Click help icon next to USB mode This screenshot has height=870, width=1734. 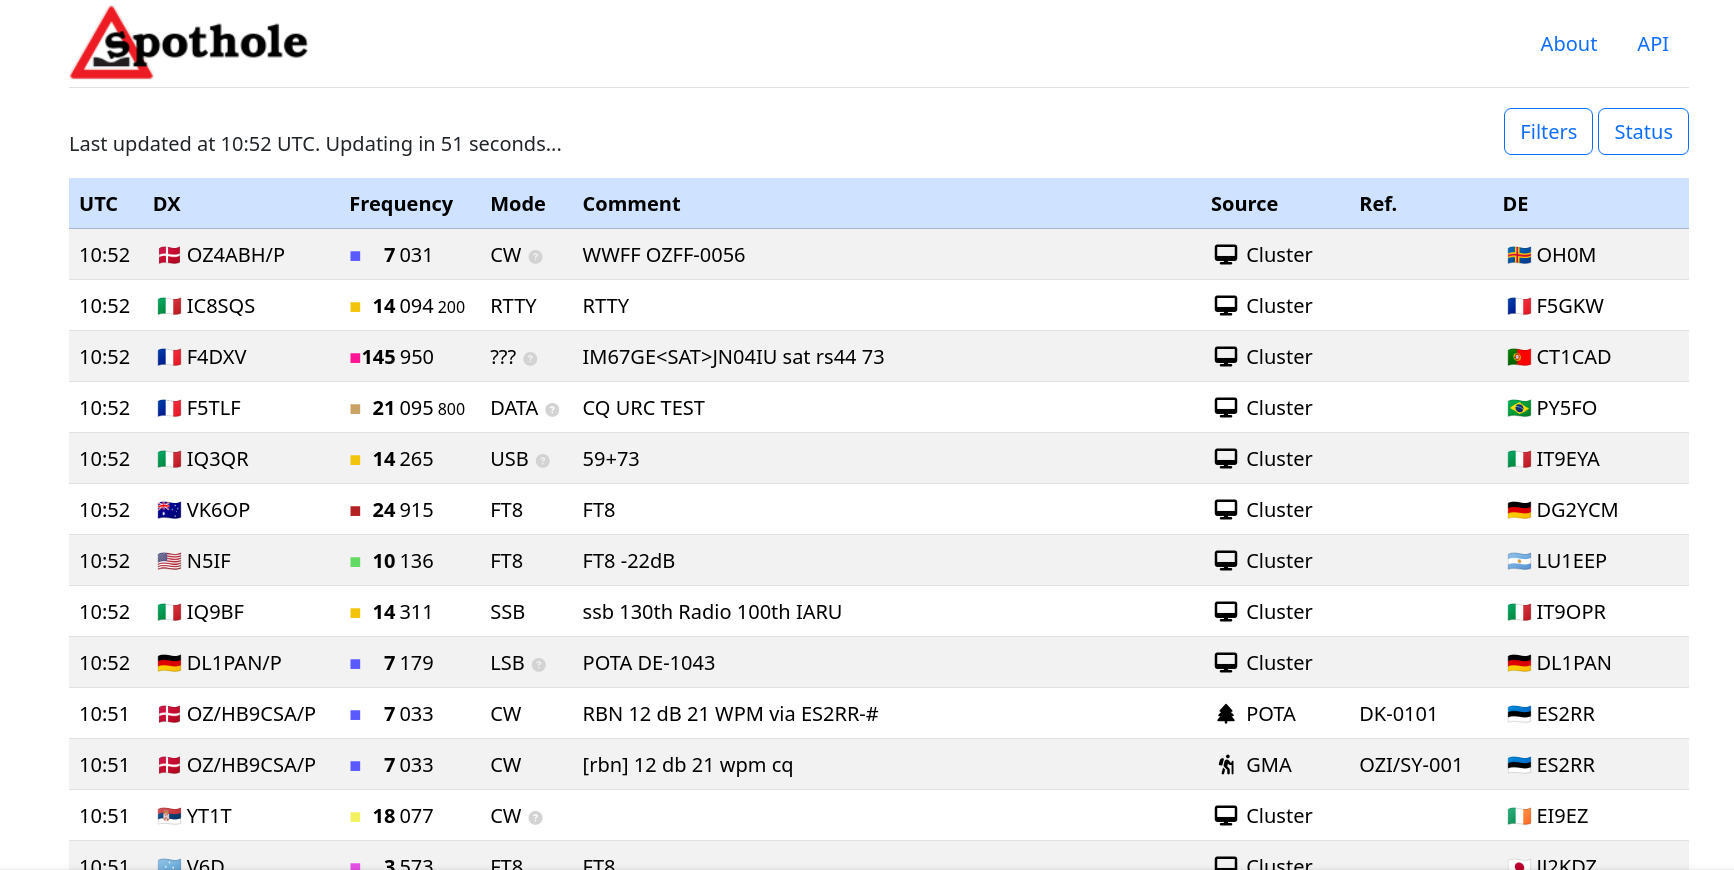point(543,461)
